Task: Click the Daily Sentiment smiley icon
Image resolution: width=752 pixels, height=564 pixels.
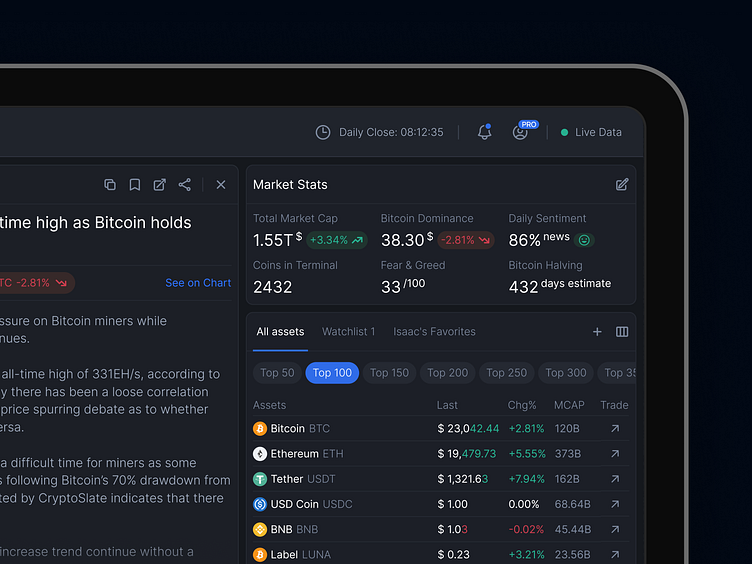Action: pos(584,240)
